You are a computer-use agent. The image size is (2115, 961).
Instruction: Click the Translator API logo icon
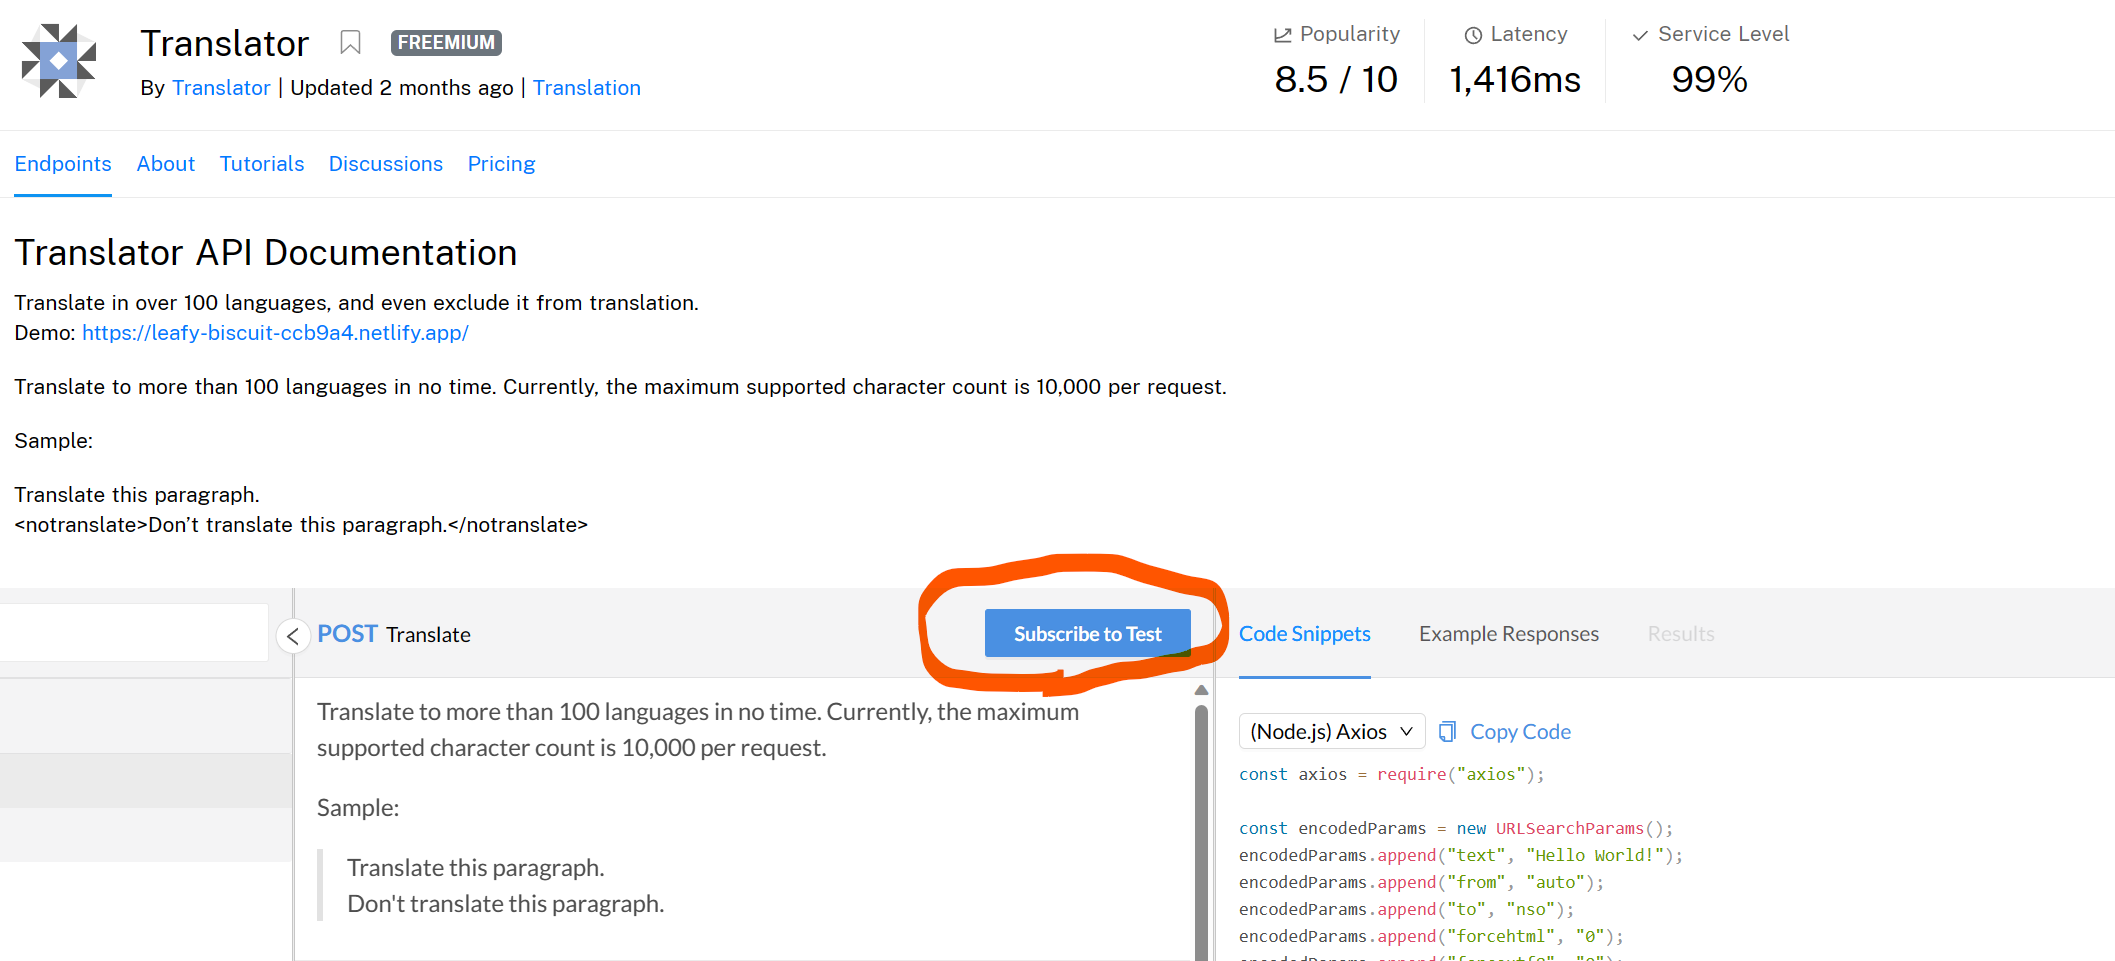[59, 61]
